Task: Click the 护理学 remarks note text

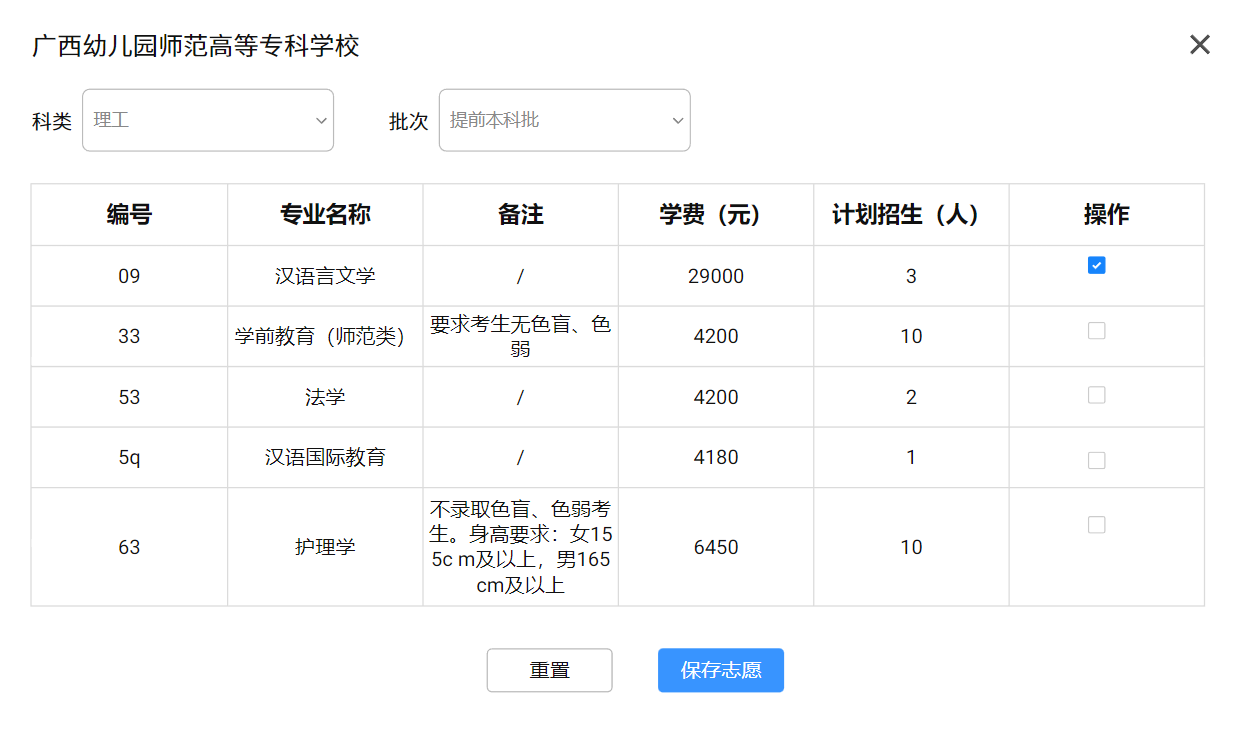Action: (520, 547)
